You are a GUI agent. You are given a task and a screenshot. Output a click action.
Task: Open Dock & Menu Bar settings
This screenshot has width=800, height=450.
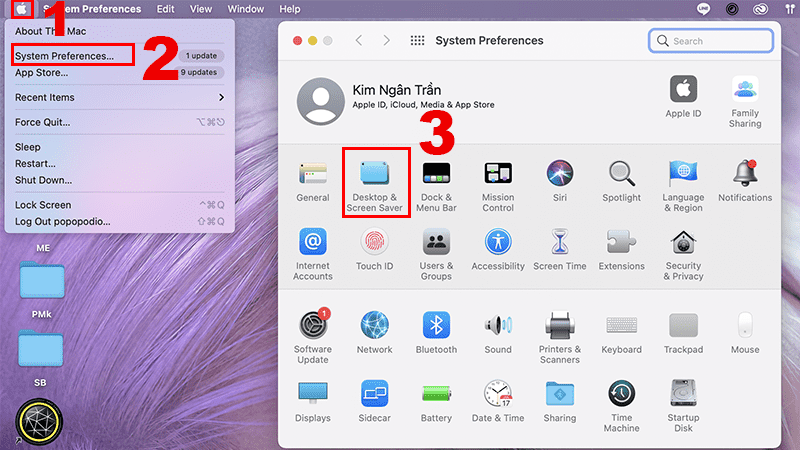tap(436, 186)
